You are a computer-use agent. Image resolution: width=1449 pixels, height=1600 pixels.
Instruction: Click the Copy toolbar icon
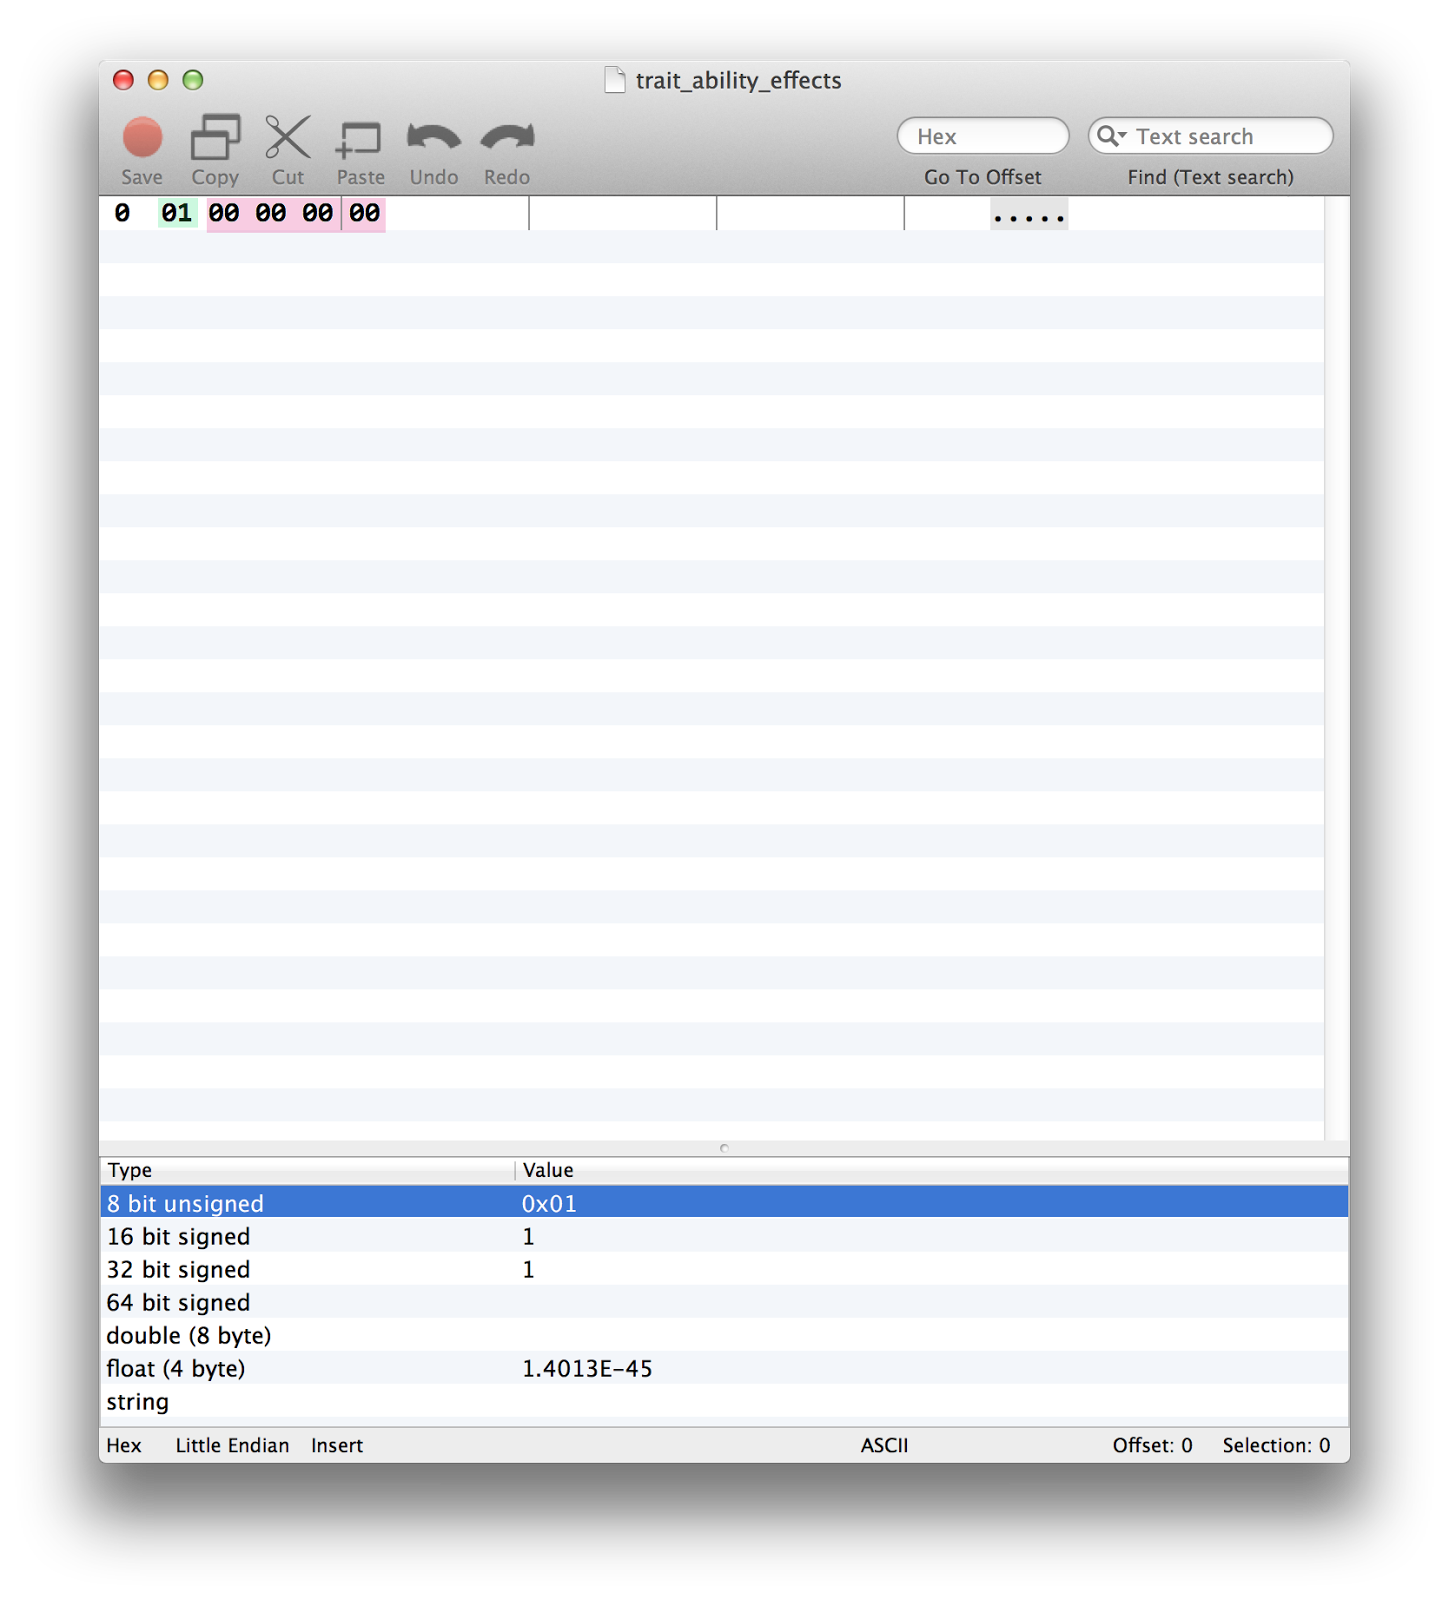tap(215, 138)
